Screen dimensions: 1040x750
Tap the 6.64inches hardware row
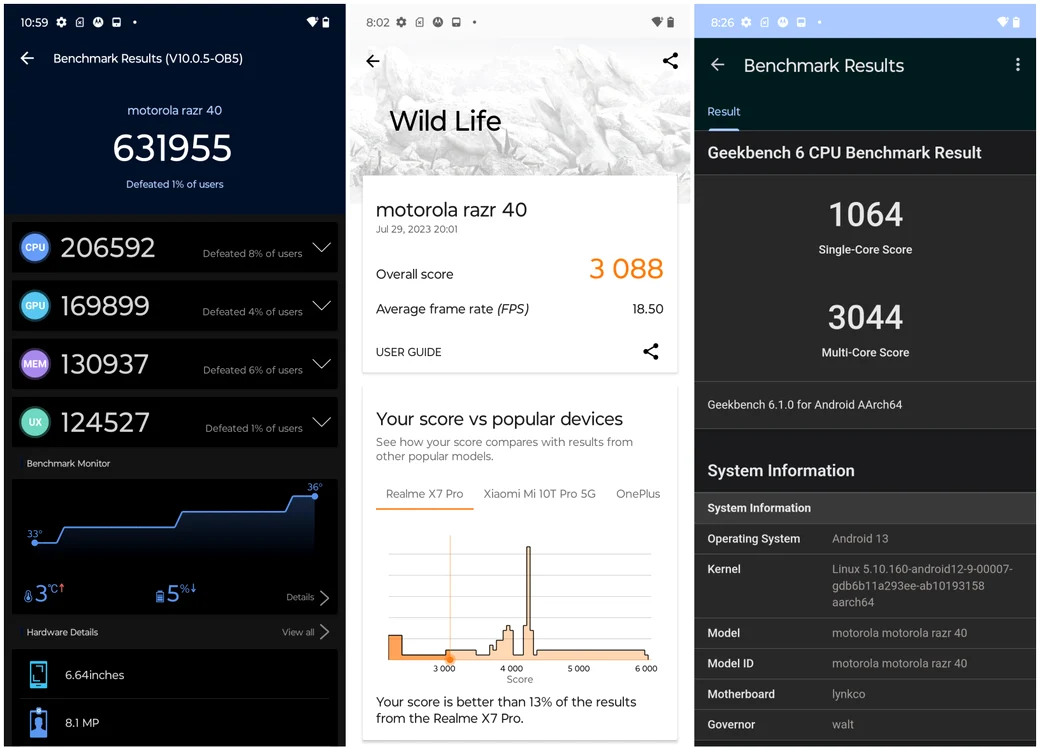(x=174, y=674)
